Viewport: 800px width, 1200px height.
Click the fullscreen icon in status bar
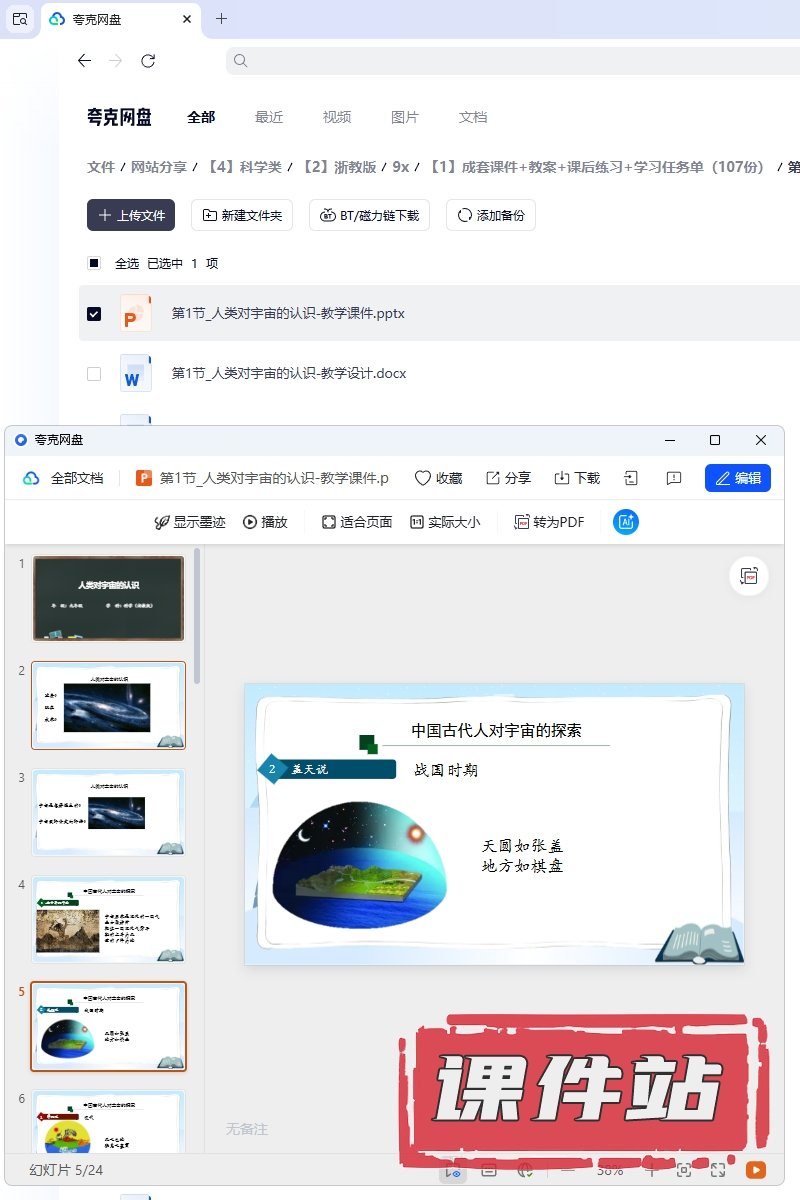click(x=718, y=1169)
